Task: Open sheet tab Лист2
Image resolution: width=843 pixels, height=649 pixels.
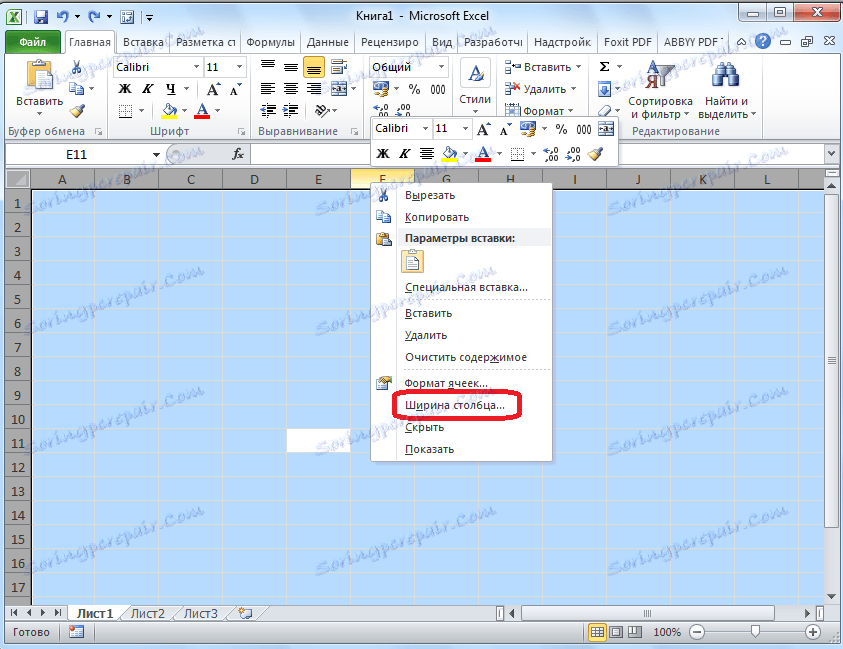Action: click(147, 614)
